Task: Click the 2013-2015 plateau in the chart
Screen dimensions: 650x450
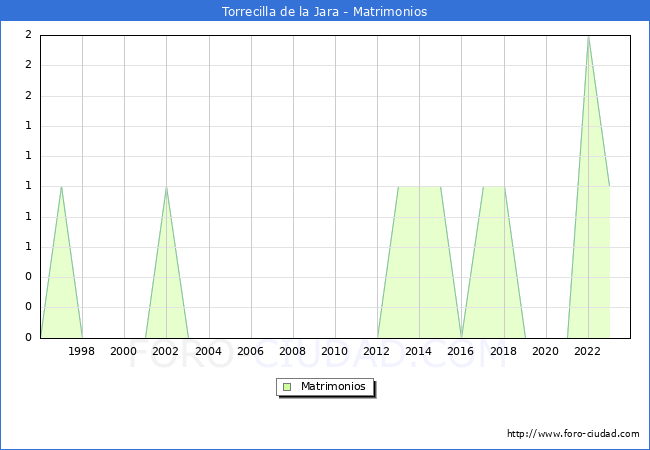Action: point(420,187)
